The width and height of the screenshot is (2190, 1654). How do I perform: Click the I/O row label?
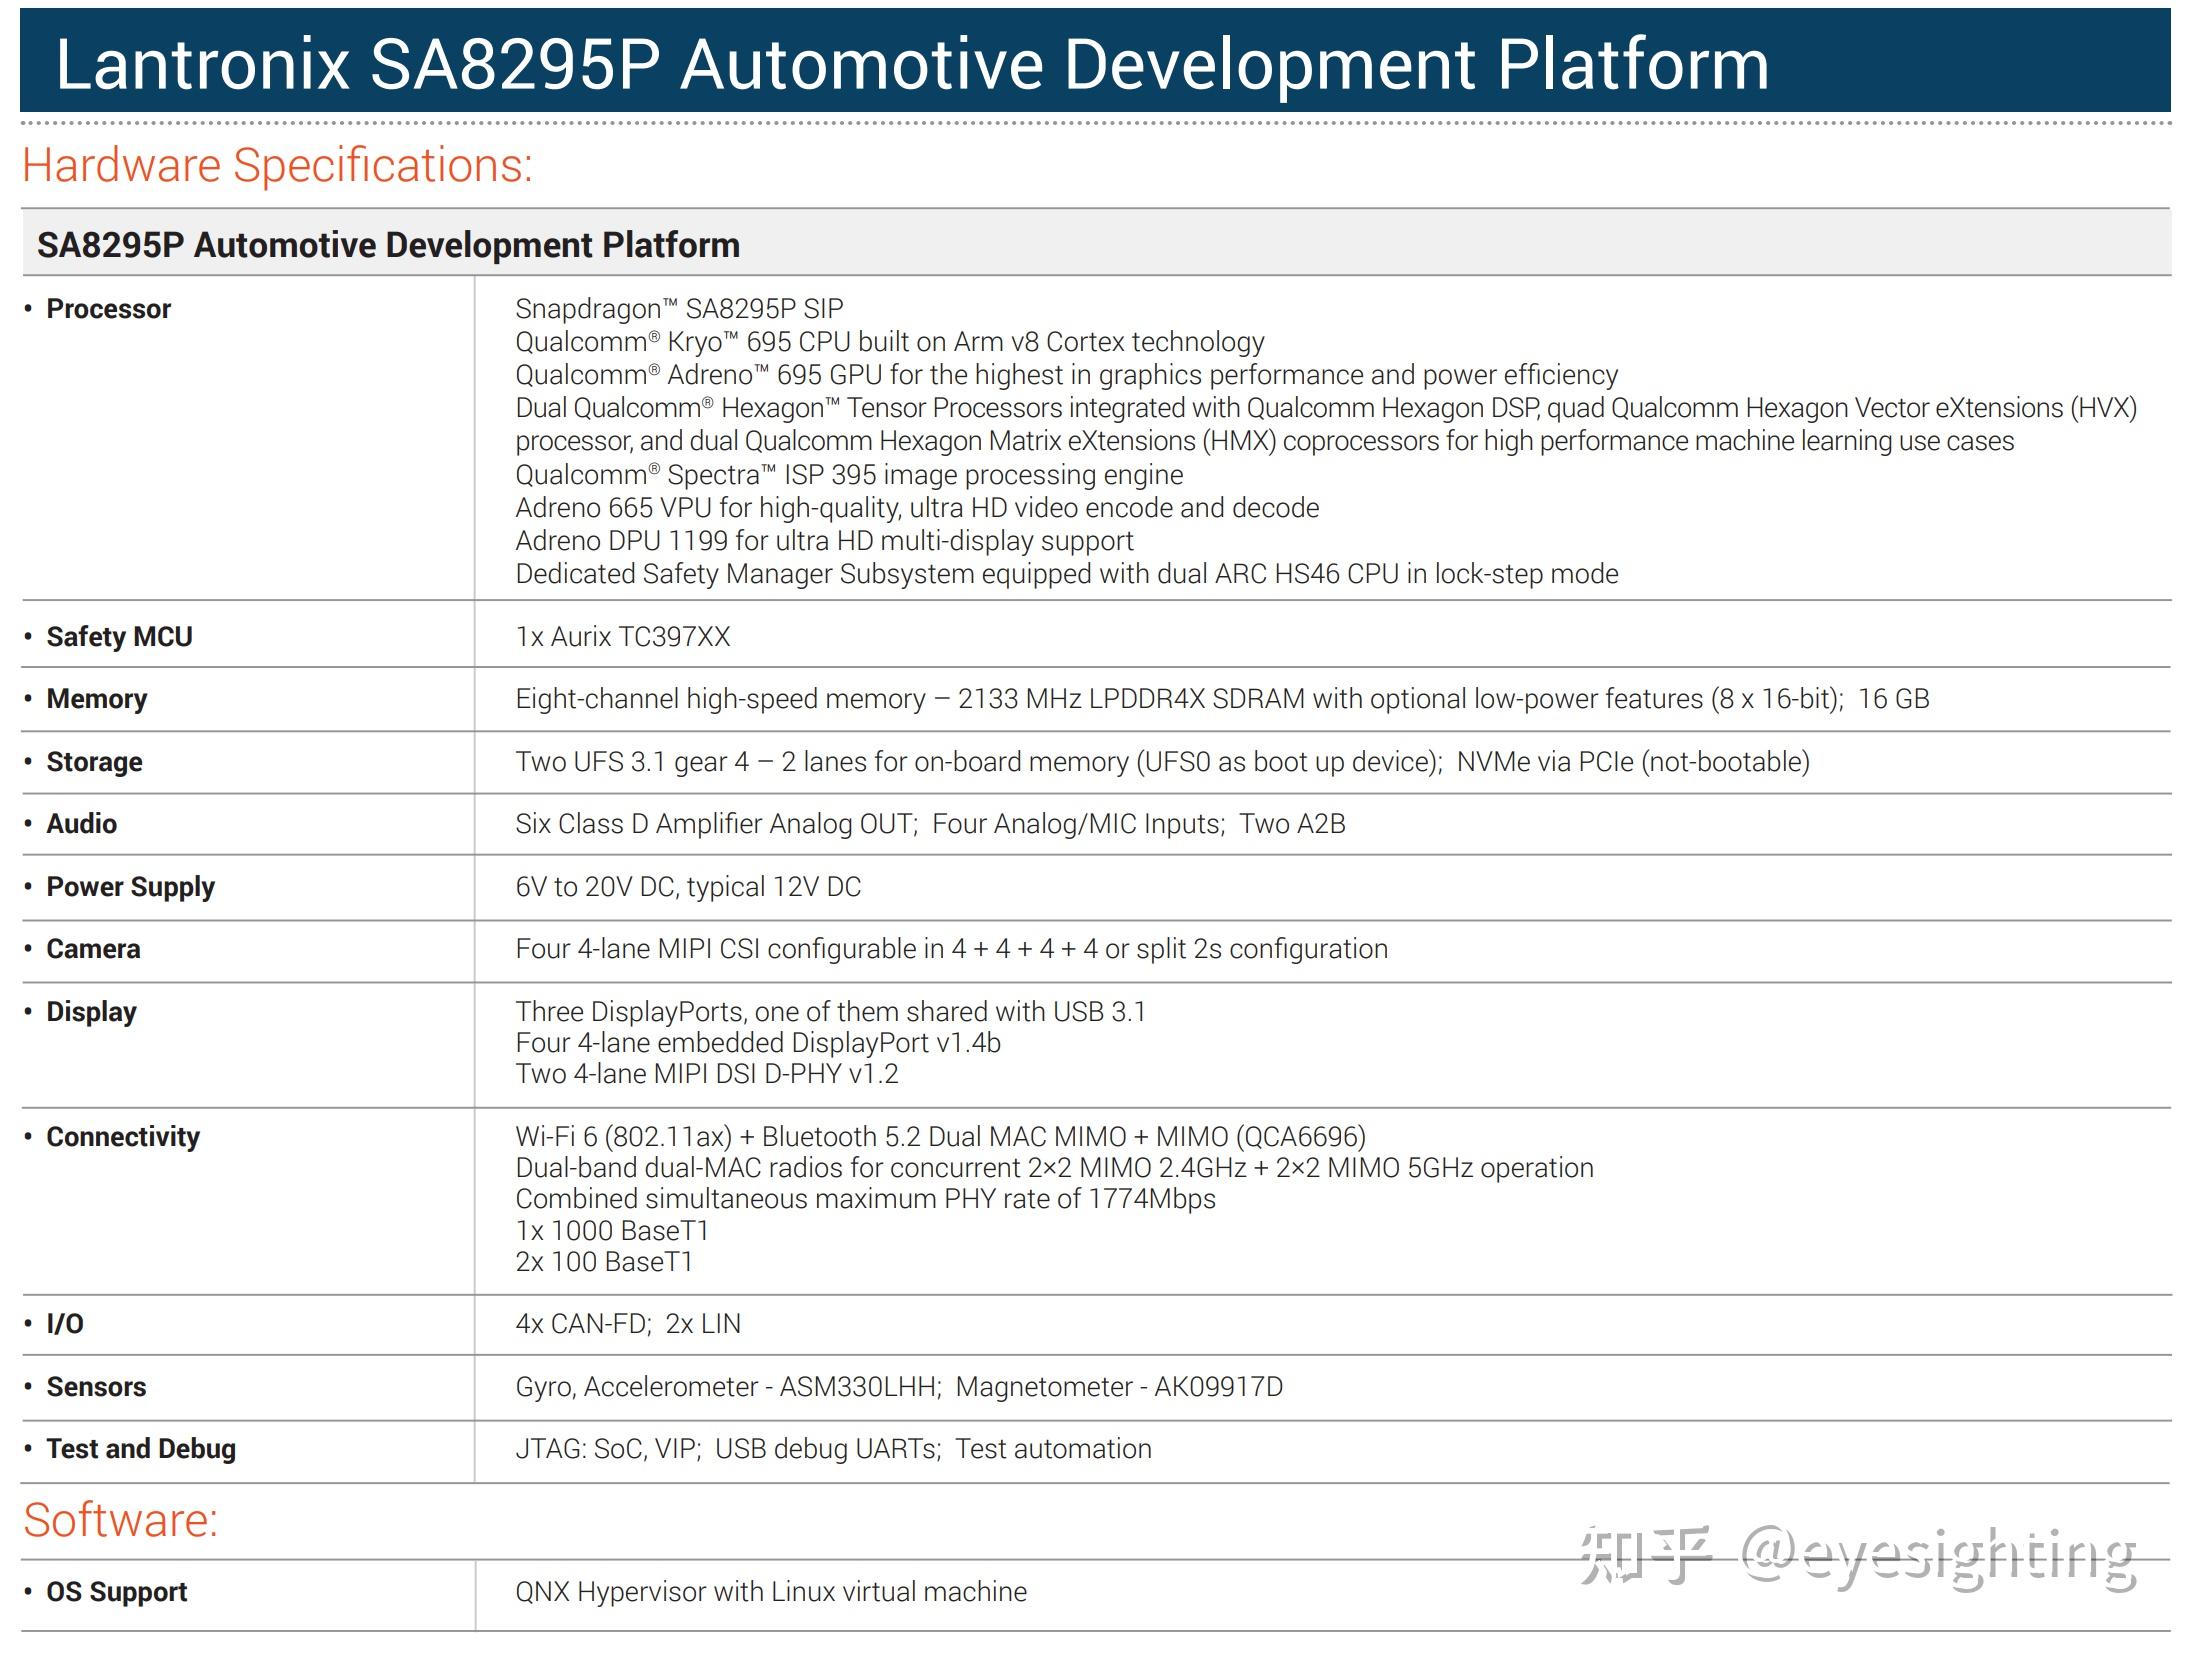coord(65,1324)
